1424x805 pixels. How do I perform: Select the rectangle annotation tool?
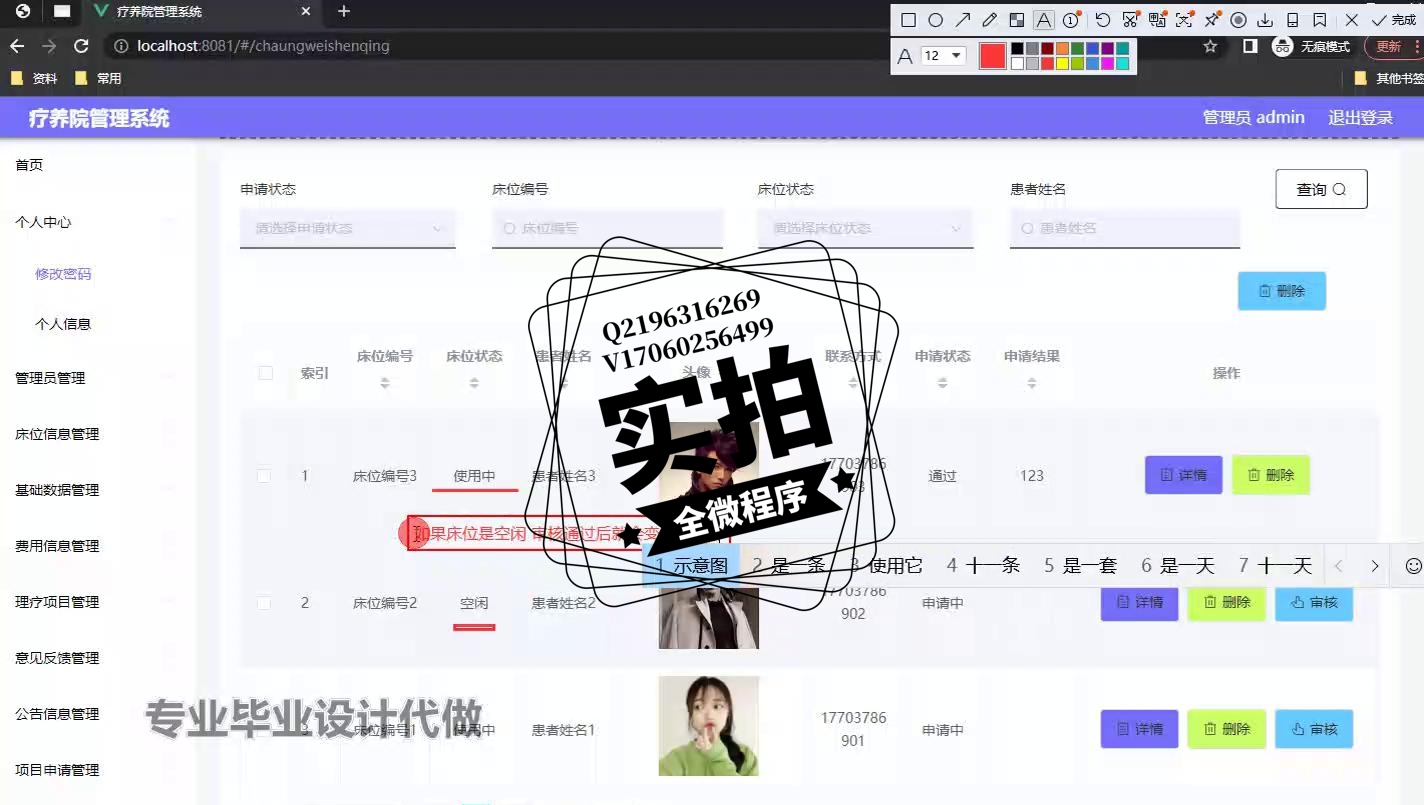[908, 20]
